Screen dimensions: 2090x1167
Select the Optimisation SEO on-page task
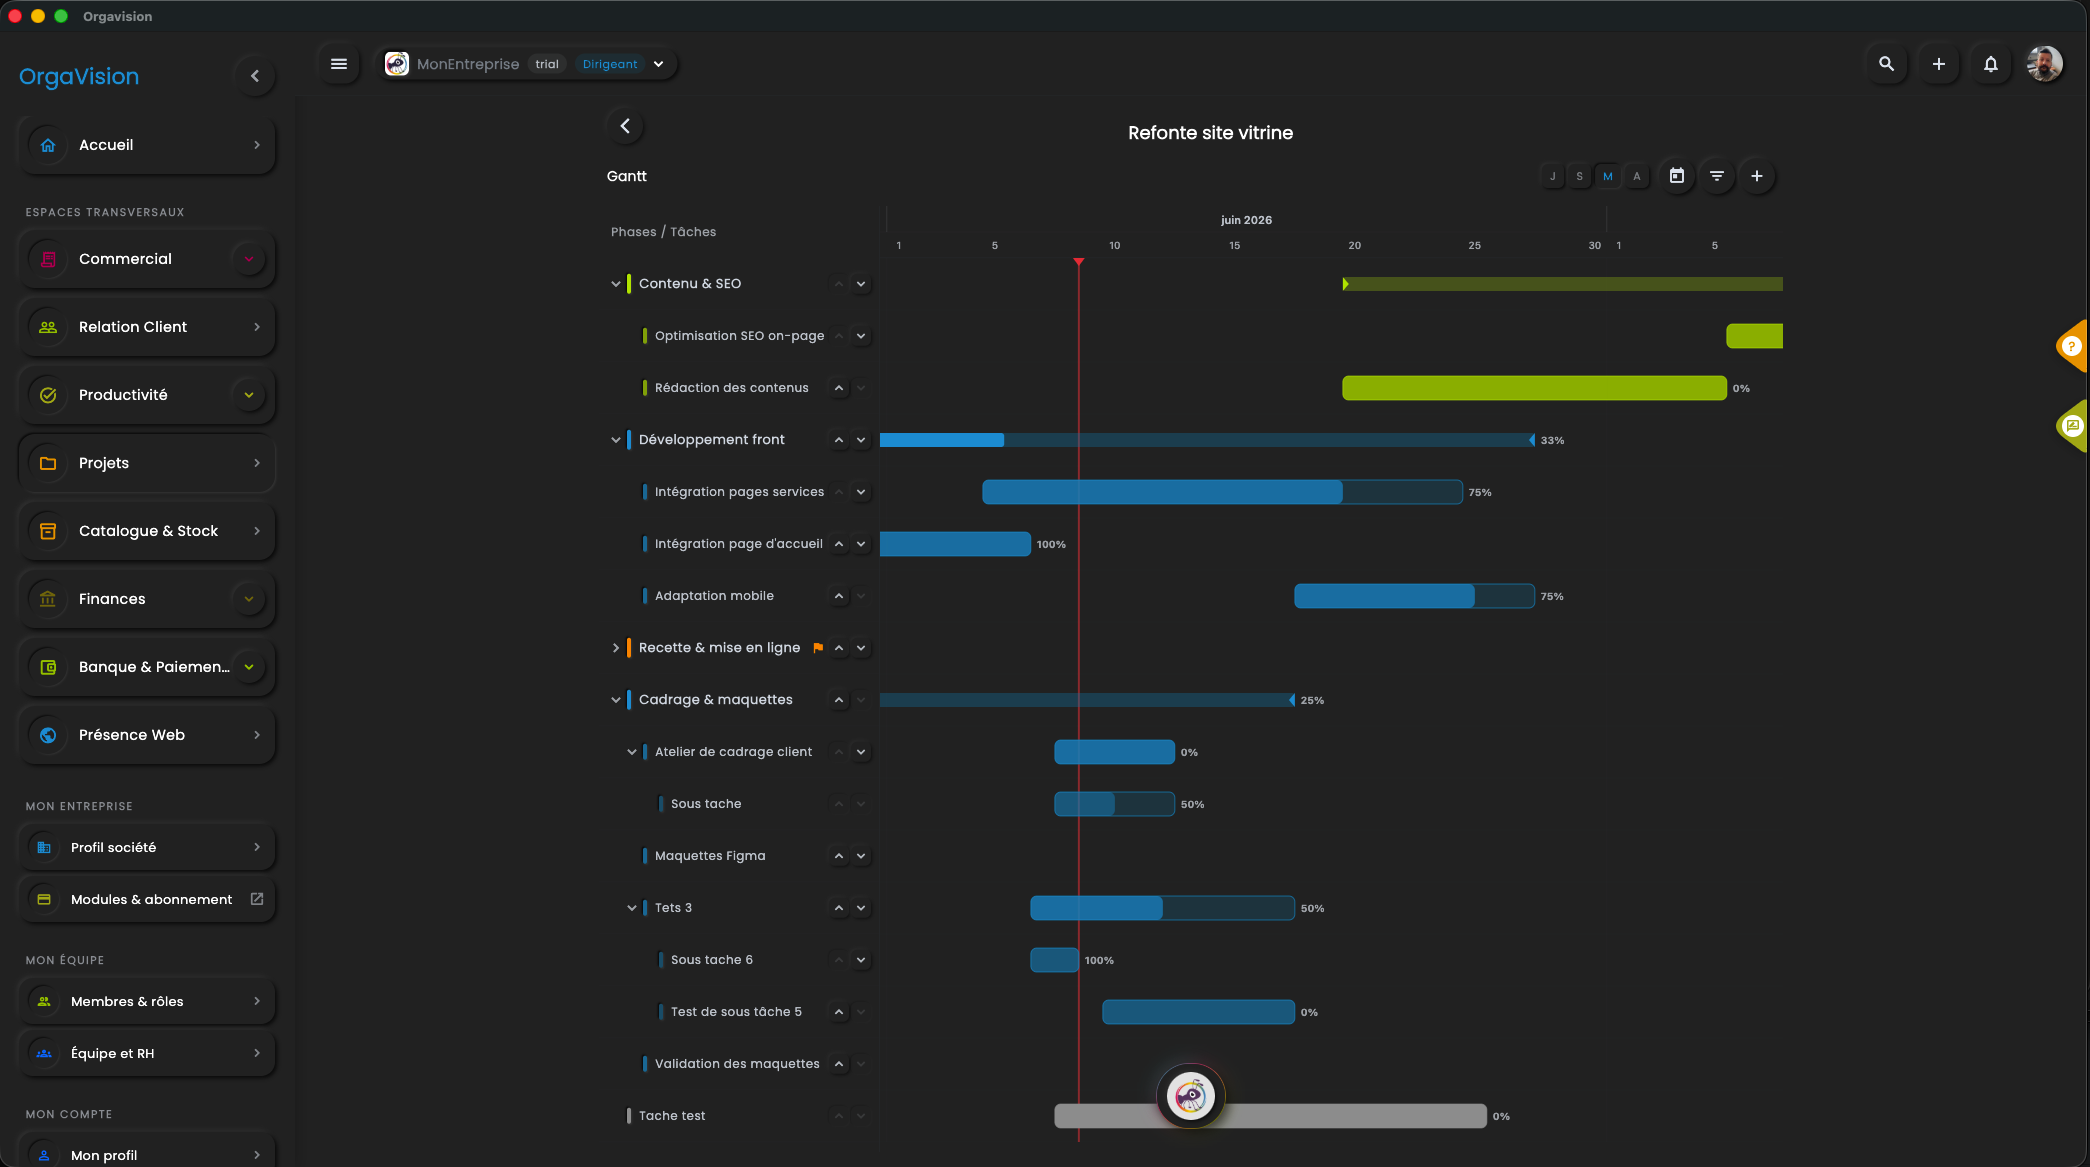coord(740,336)
